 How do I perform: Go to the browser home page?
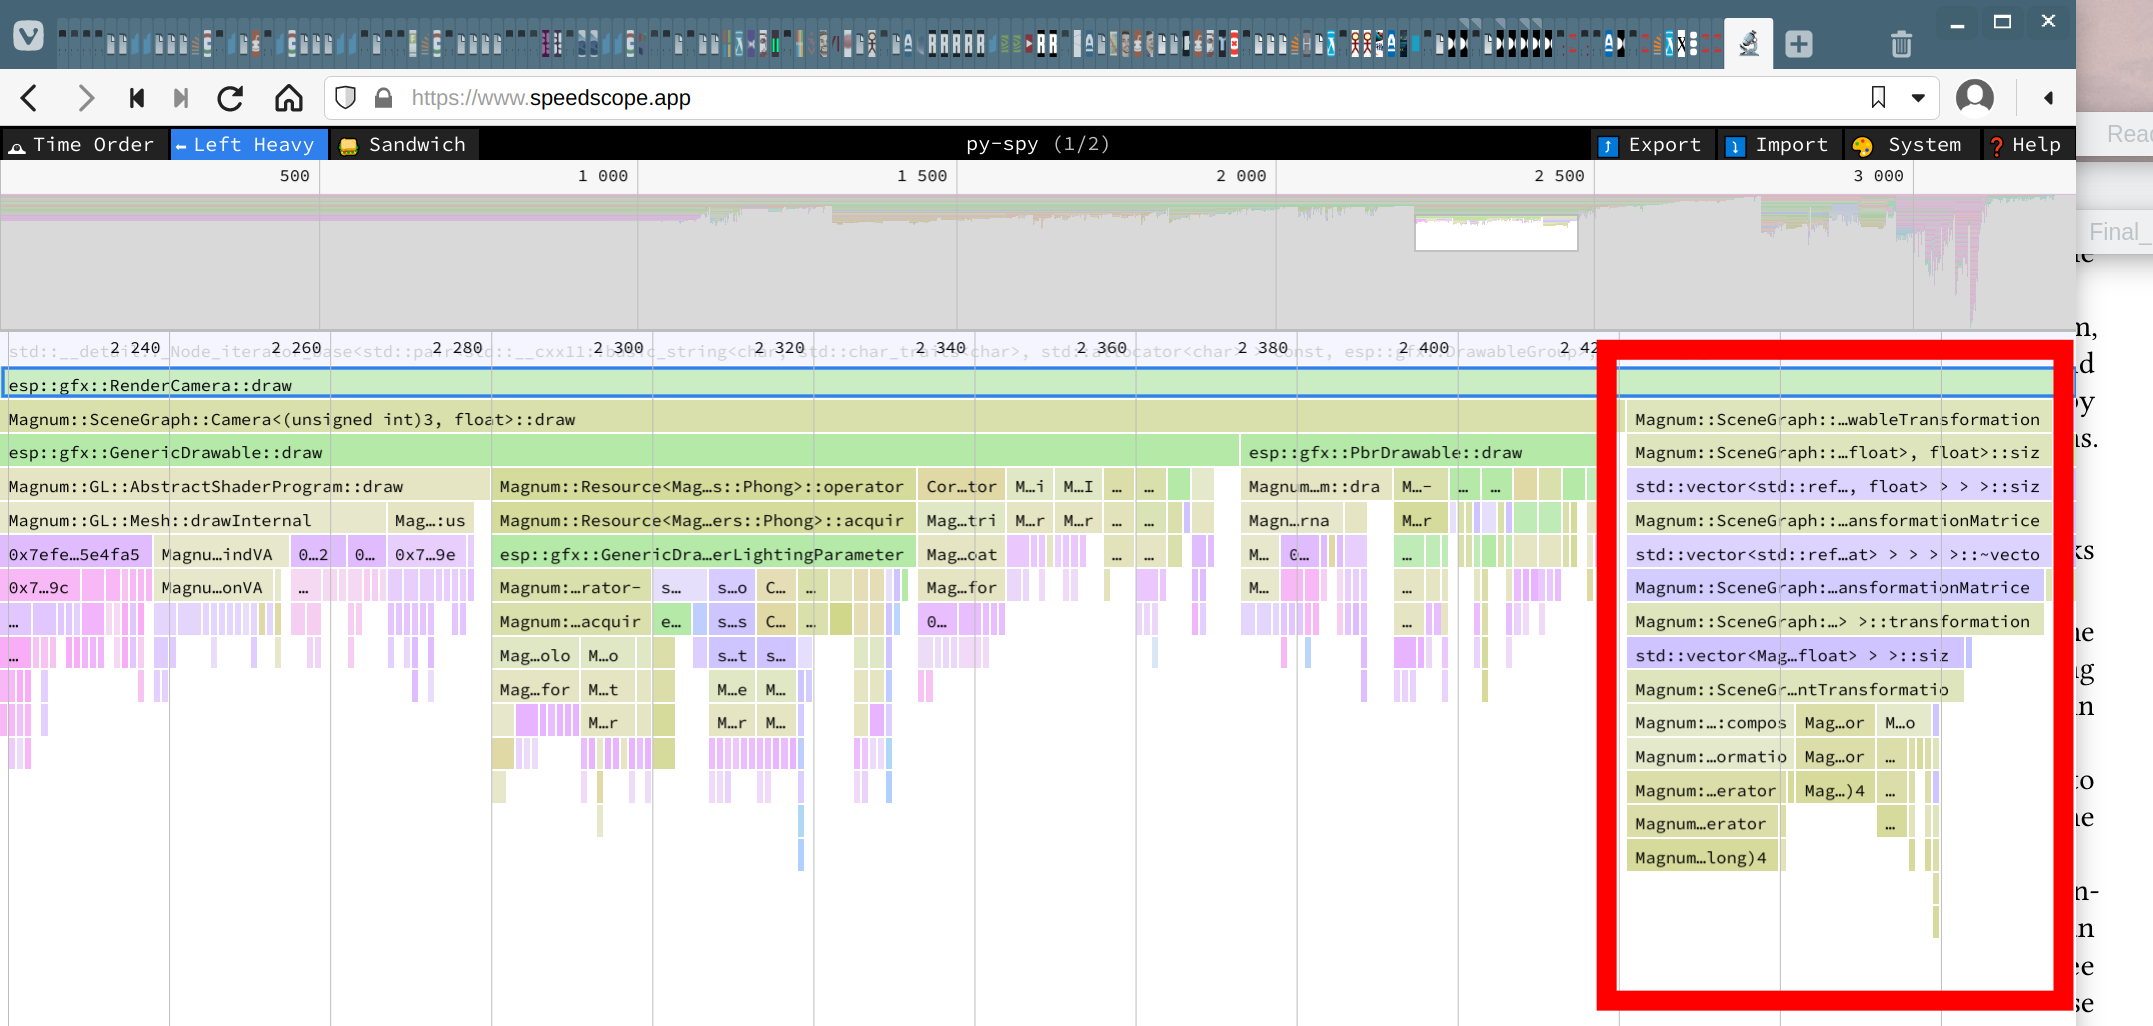coord(289,98)
